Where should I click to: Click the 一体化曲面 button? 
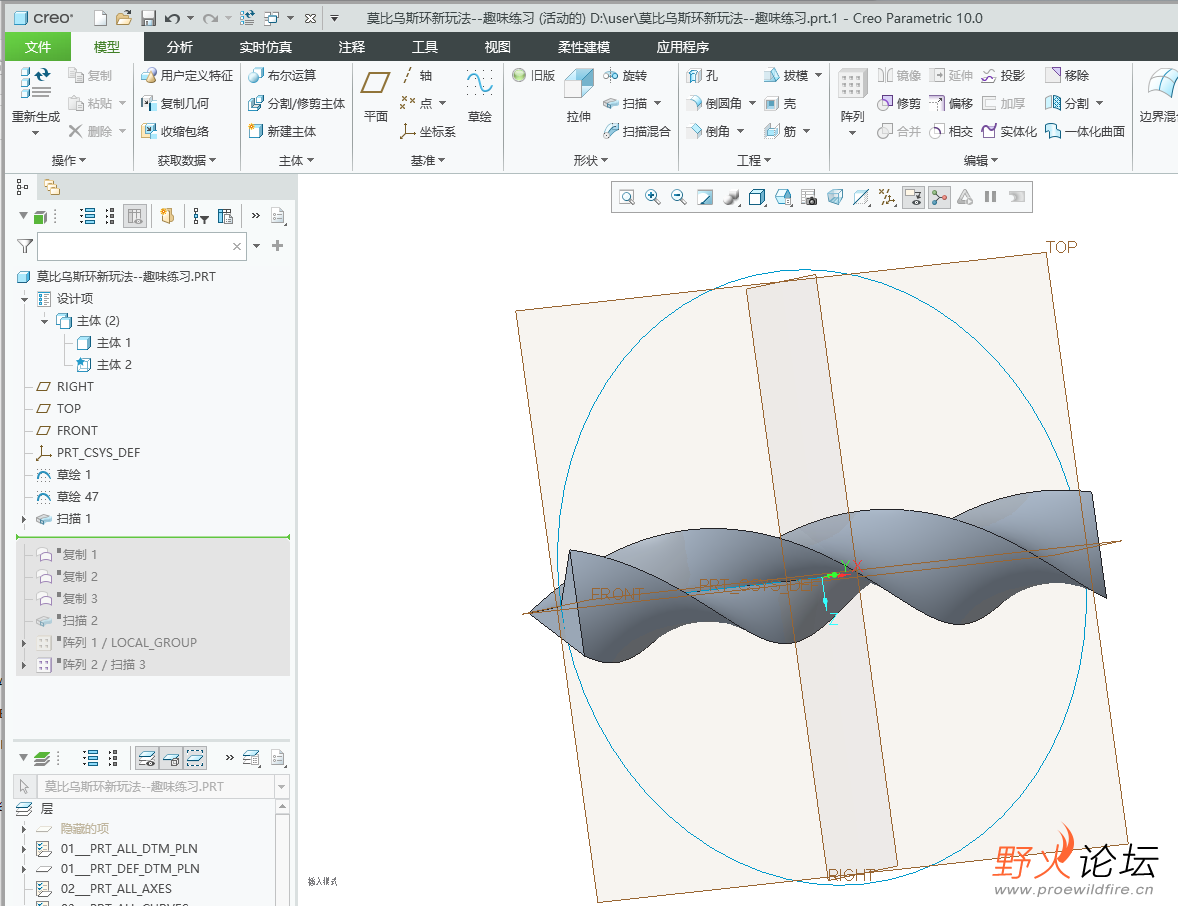(1085, 131)
